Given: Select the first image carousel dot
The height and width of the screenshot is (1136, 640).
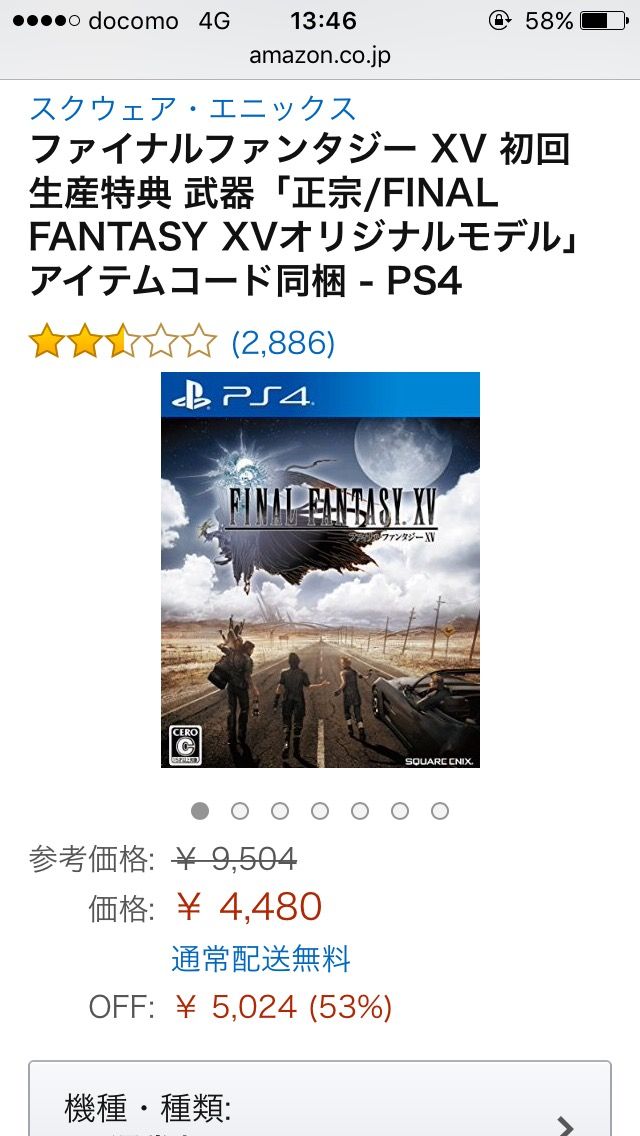Looking at the screenshot, I should (x=200, y=811).
